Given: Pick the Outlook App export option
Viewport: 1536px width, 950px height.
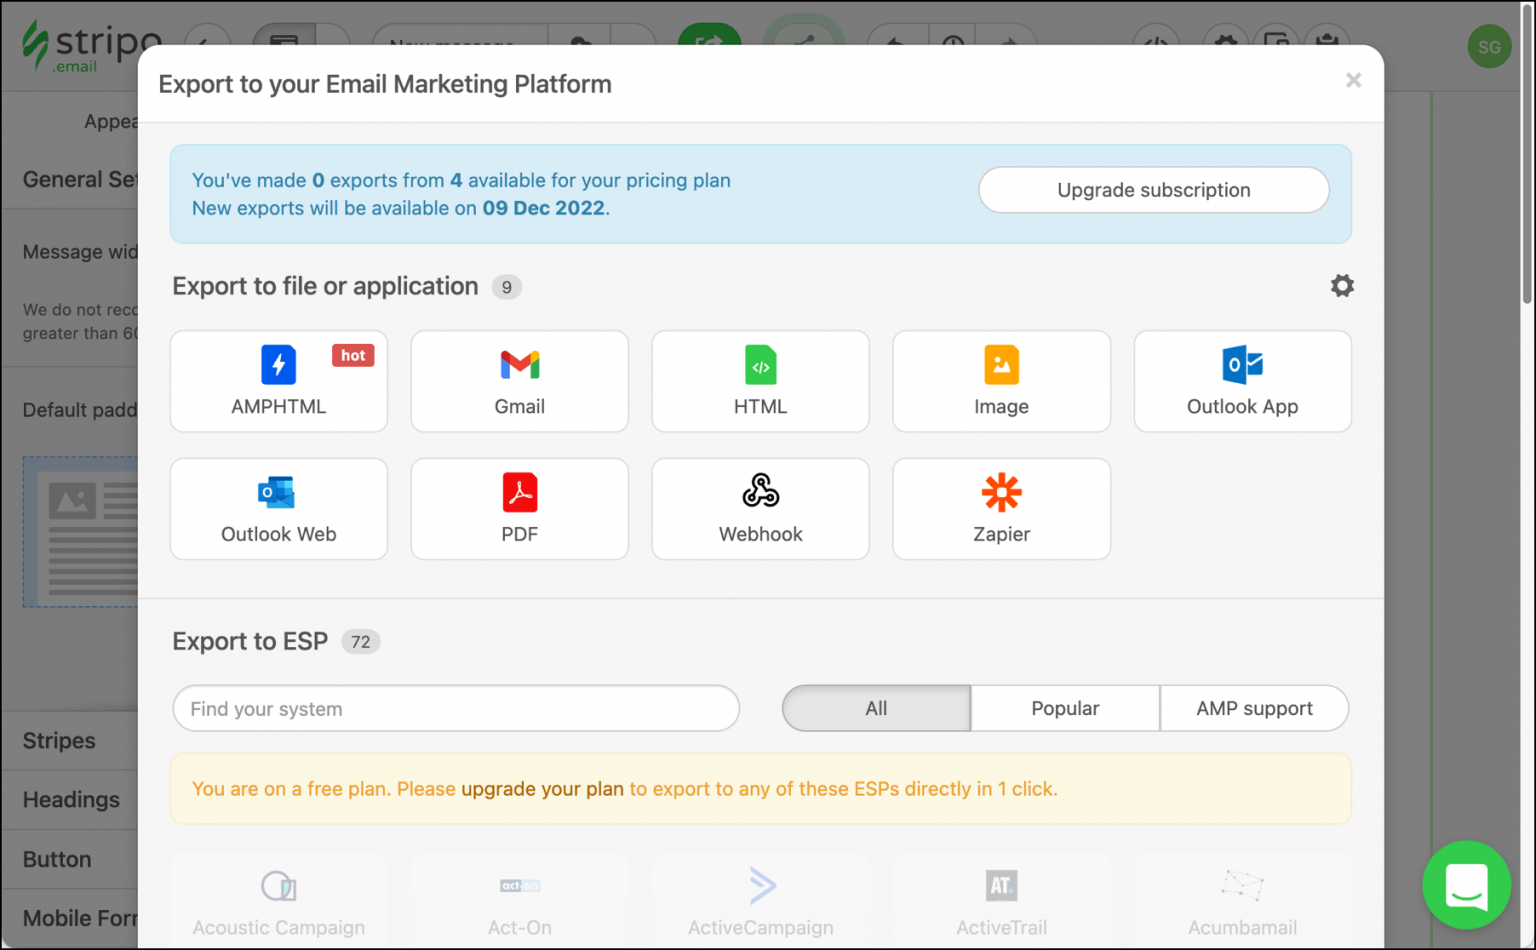Looking at the screenshot, I should (1242, 381).
